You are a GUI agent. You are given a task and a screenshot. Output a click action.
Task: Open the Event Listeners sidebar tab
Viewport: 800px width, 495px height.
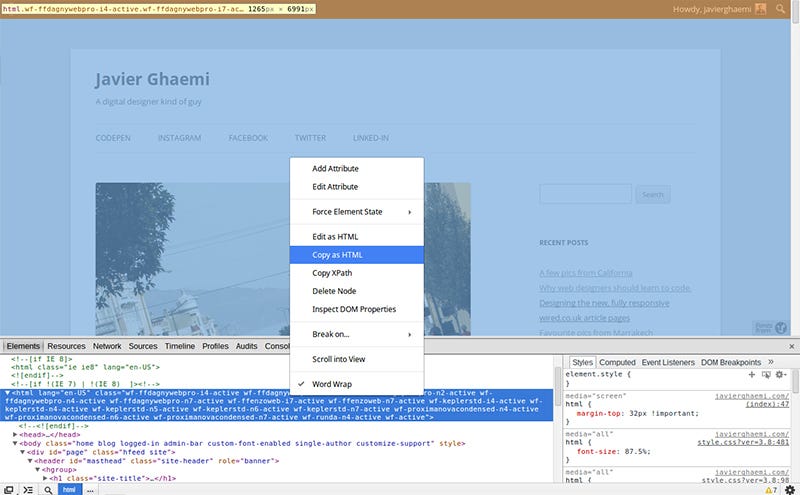tap(668, 362)
